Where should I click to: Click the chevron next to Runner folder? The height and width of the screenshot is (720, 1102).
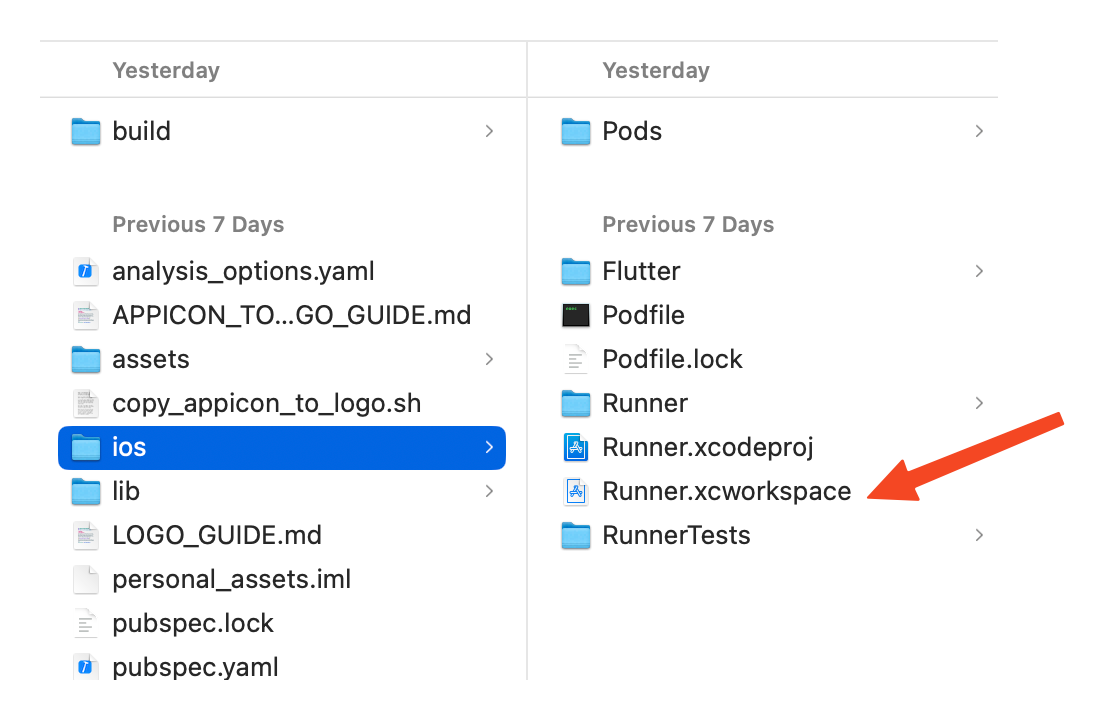click(x=979, y=403)
